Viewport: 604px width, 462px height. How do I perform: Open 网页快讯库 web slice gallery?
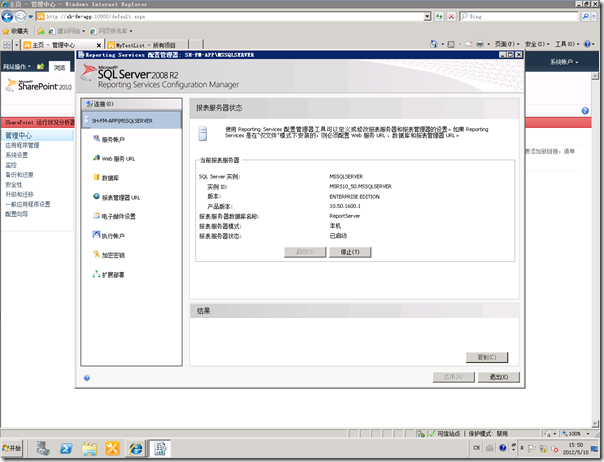pos(111,31)
